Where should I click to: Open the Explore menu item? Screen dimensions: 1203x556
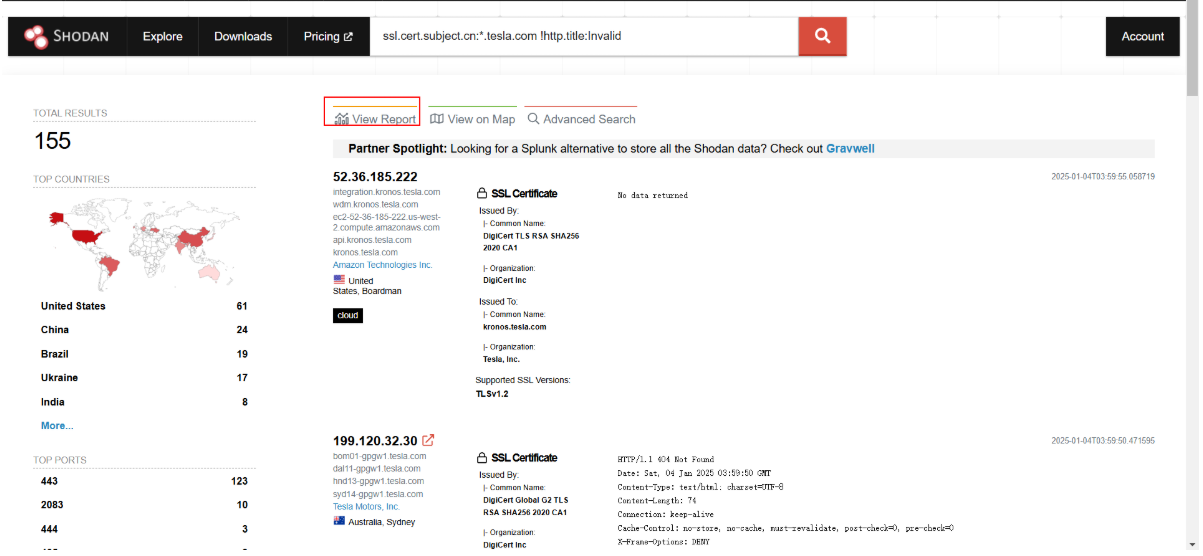coord(162,37)
